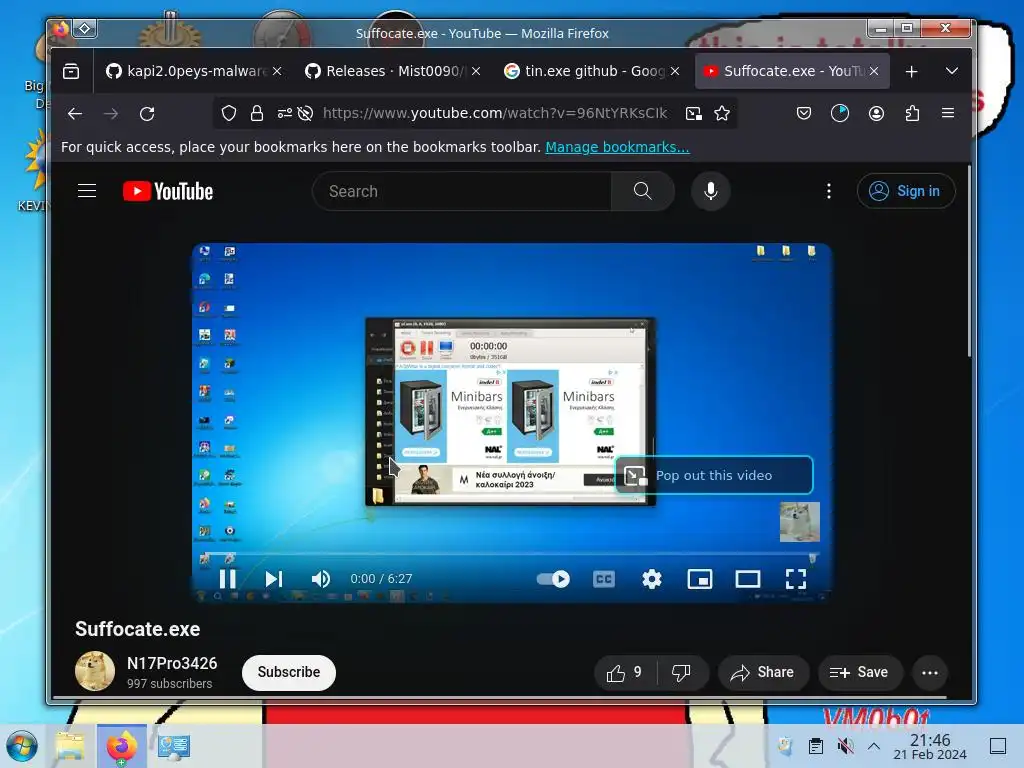Switch to miniplayer mode
This screenshot has height=768, width=1024.
699,579
